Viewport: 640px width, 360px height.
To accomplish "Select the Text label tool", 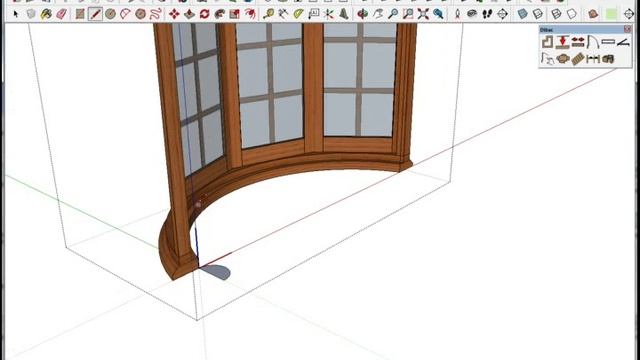I will click(313, 14).
